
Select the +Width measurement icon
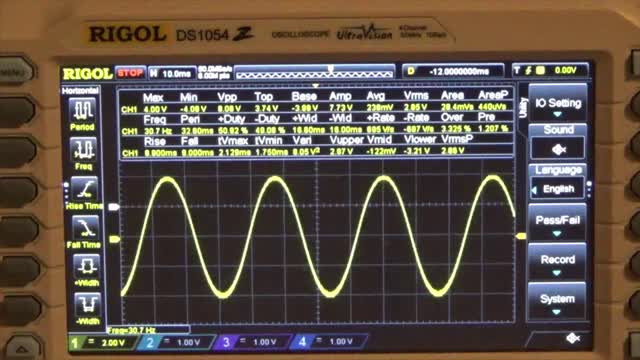(x=86, y=270)
